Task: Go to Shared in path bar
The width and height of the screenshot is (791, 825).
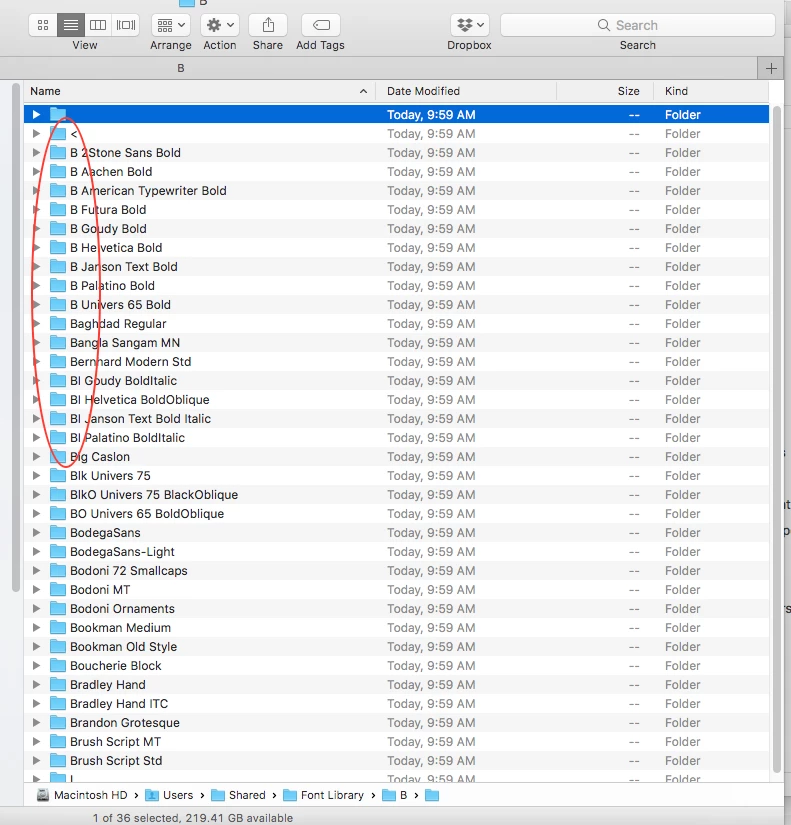Action: click(x=239, y=795)
